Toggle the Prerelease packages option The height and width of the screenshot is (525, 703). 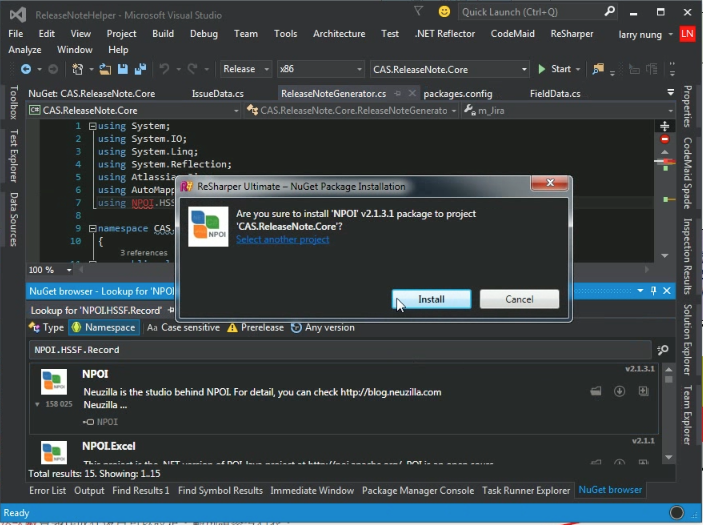pos(255,328)
